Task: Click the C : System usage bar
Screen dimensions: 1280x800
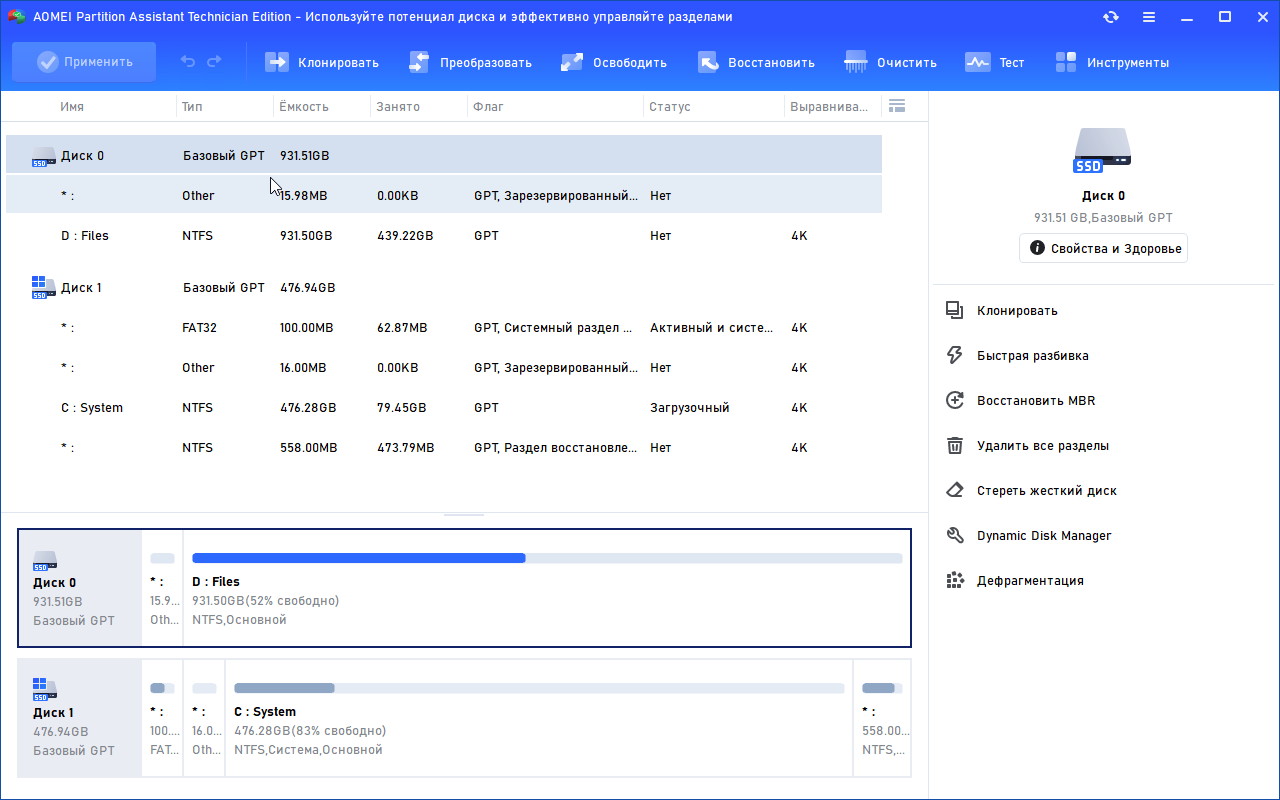Action: point(539,688)
